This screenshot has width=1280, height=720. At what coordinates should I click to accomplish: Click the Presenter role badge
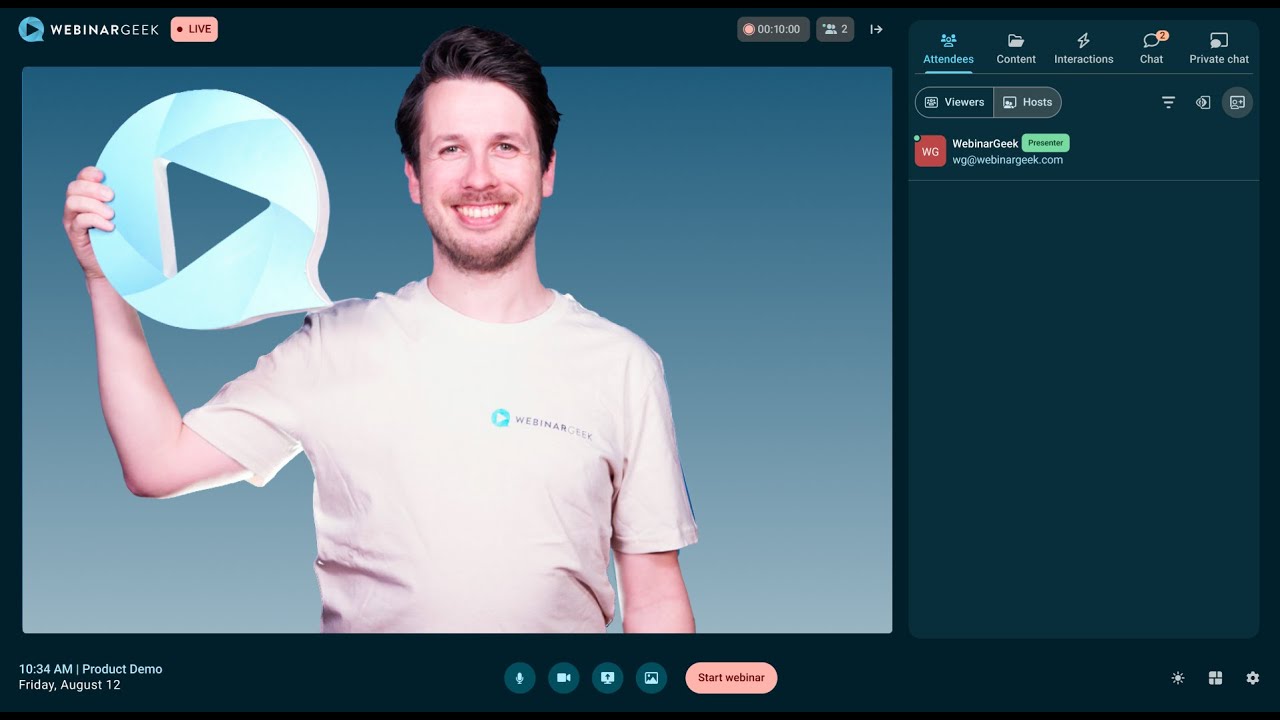click(1046, 143)
